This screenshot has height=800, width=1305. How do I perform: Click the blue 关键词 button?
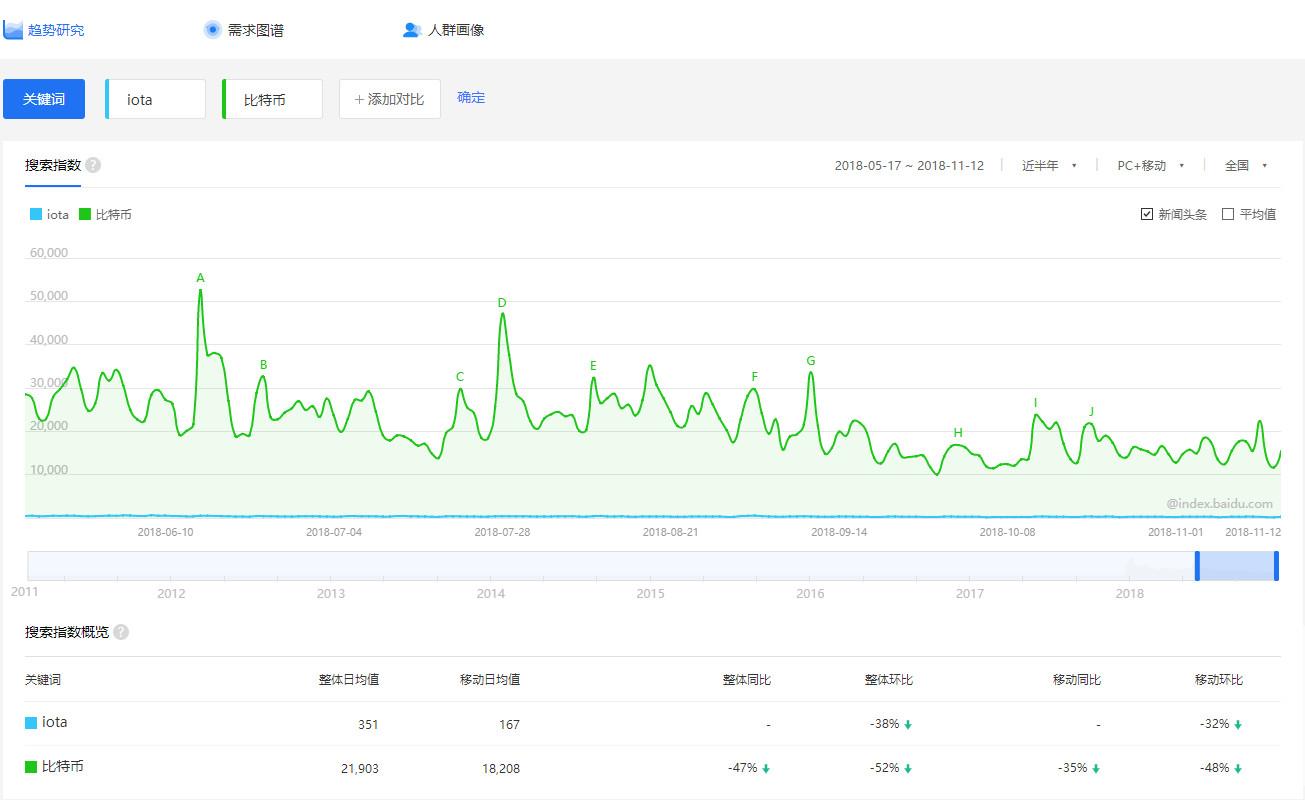click(x=44, y=99)
